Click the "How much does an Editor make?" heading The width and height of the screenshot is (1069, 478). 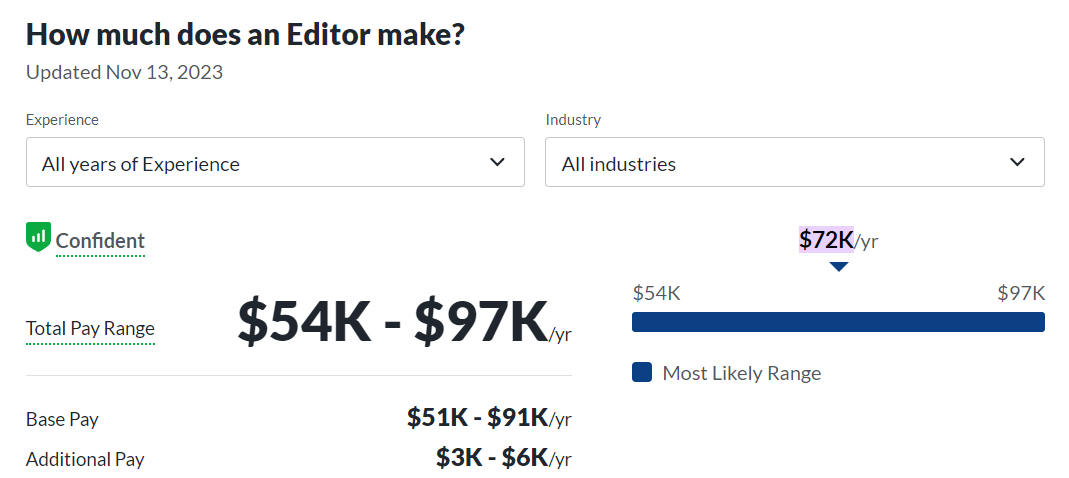coord(245,34)
